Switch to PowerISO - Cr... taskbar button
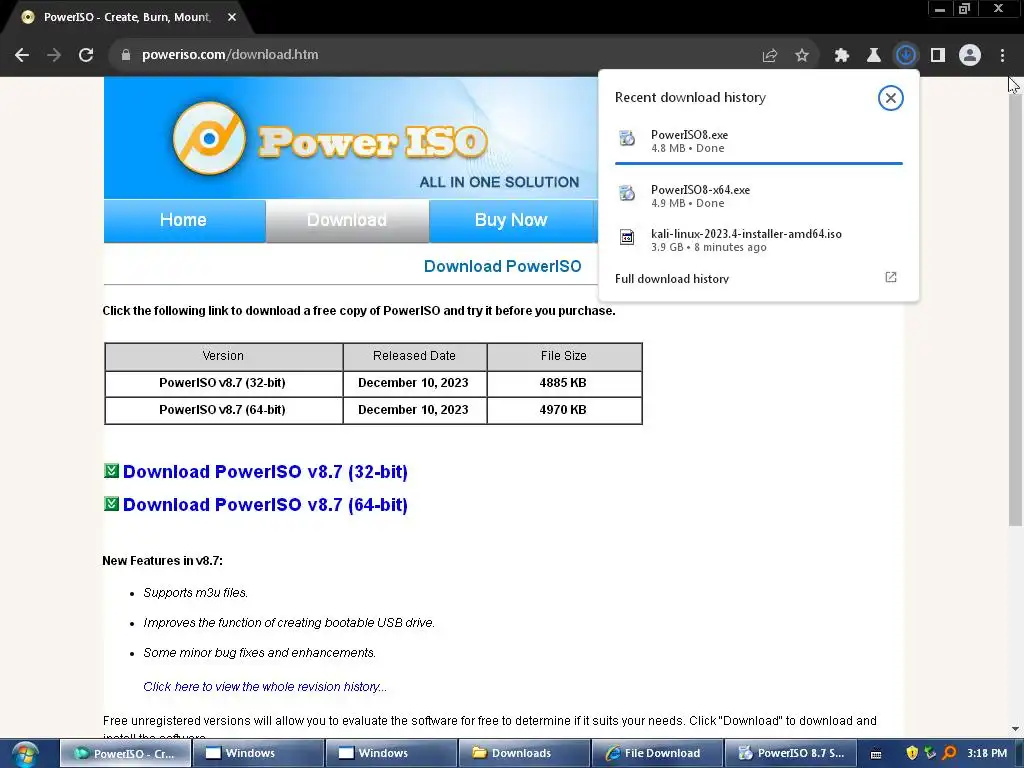Screen dimensions: 1024x768 click(126, 754)
